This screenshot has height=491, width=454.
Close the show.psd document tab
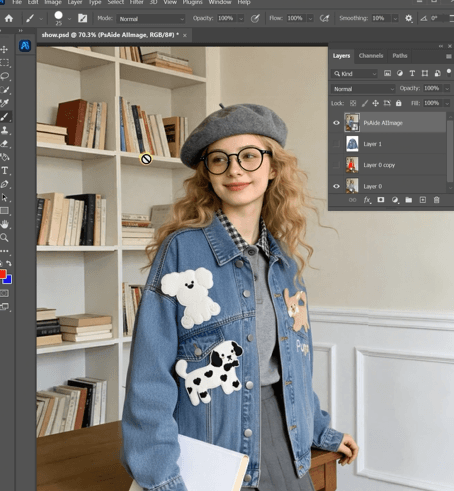pyautogui.click(x=185, y=35)
